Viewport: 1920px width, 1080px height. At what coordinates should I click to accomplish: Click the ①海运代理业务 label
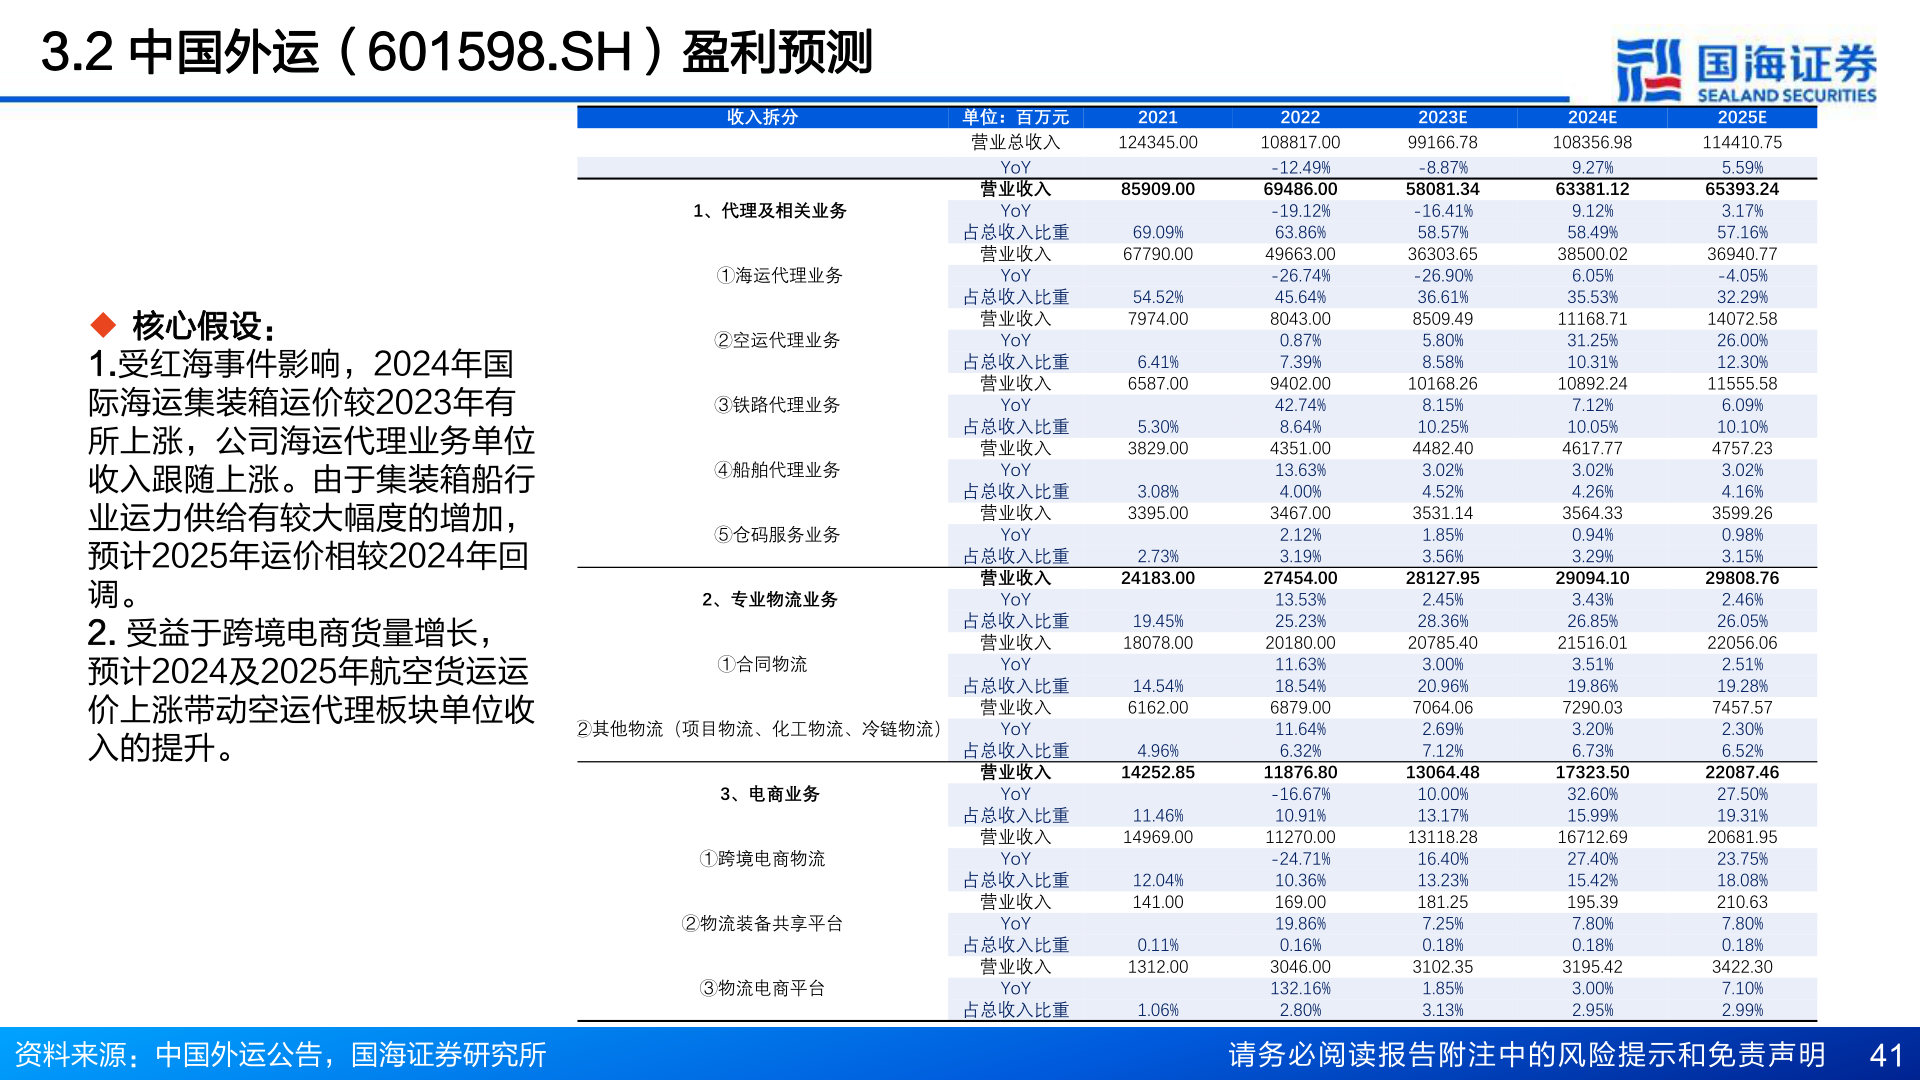coord(779,276)
